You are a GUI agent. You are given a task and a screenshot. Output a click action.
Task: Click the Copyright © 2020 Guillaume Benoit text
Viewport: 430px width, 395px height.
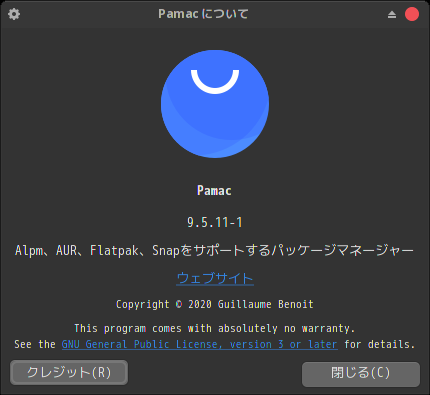pyautogui.click(x=215, y=304)
